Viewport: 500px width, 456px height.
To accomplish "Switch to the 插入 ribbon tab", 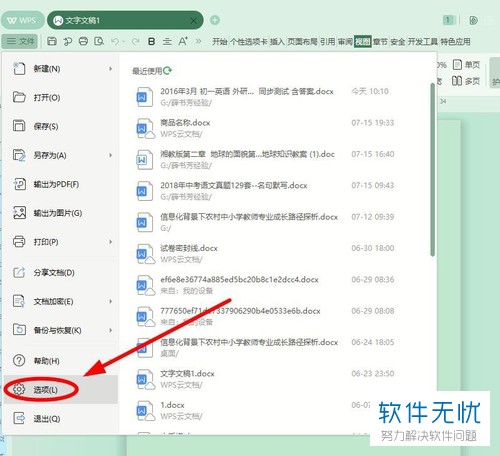I will [x=277, y=42].
